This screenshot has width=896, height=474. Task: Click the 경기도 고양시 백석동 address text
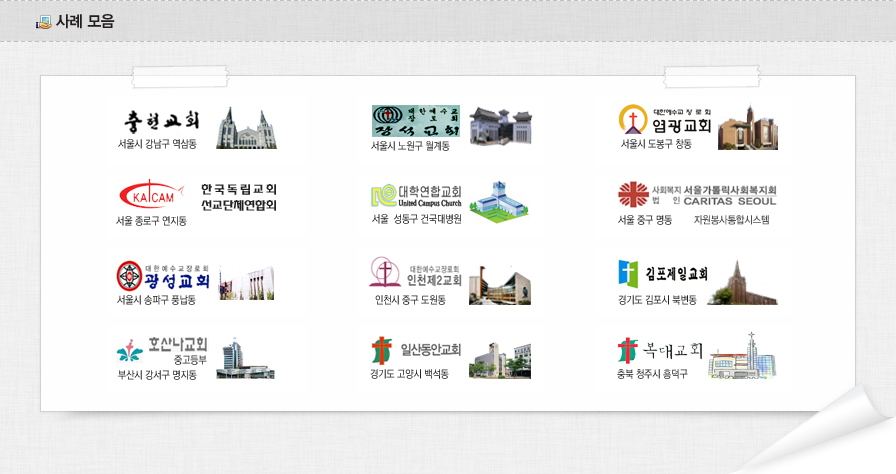[x=409, y=374]
